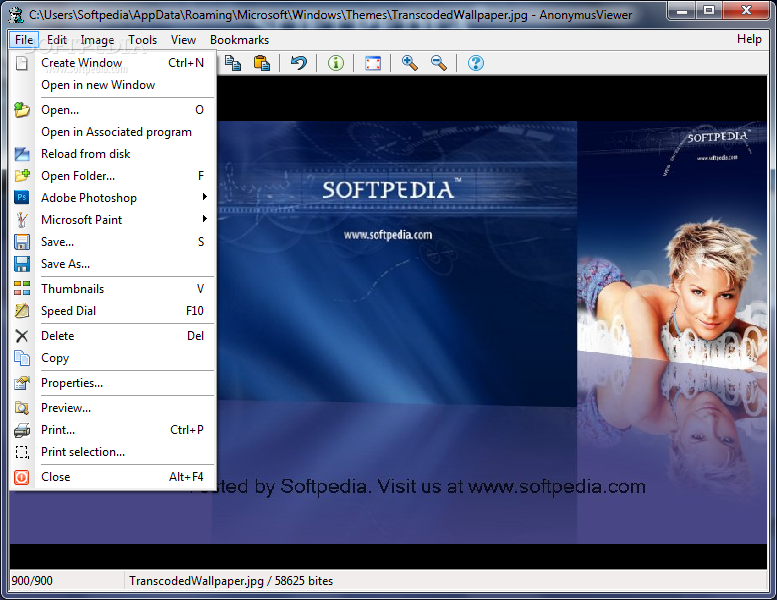This screenshot has width=777, height=600.
Task: Choose Open... from File menu
Action: tap(113, 109)
